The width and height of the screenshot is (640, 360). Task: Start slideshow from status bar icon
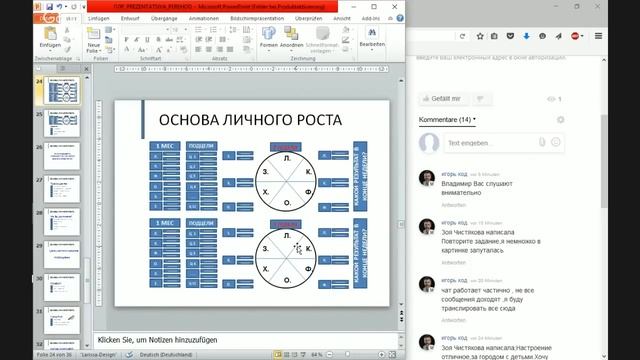pyautogui.click(x=303, y=355)
